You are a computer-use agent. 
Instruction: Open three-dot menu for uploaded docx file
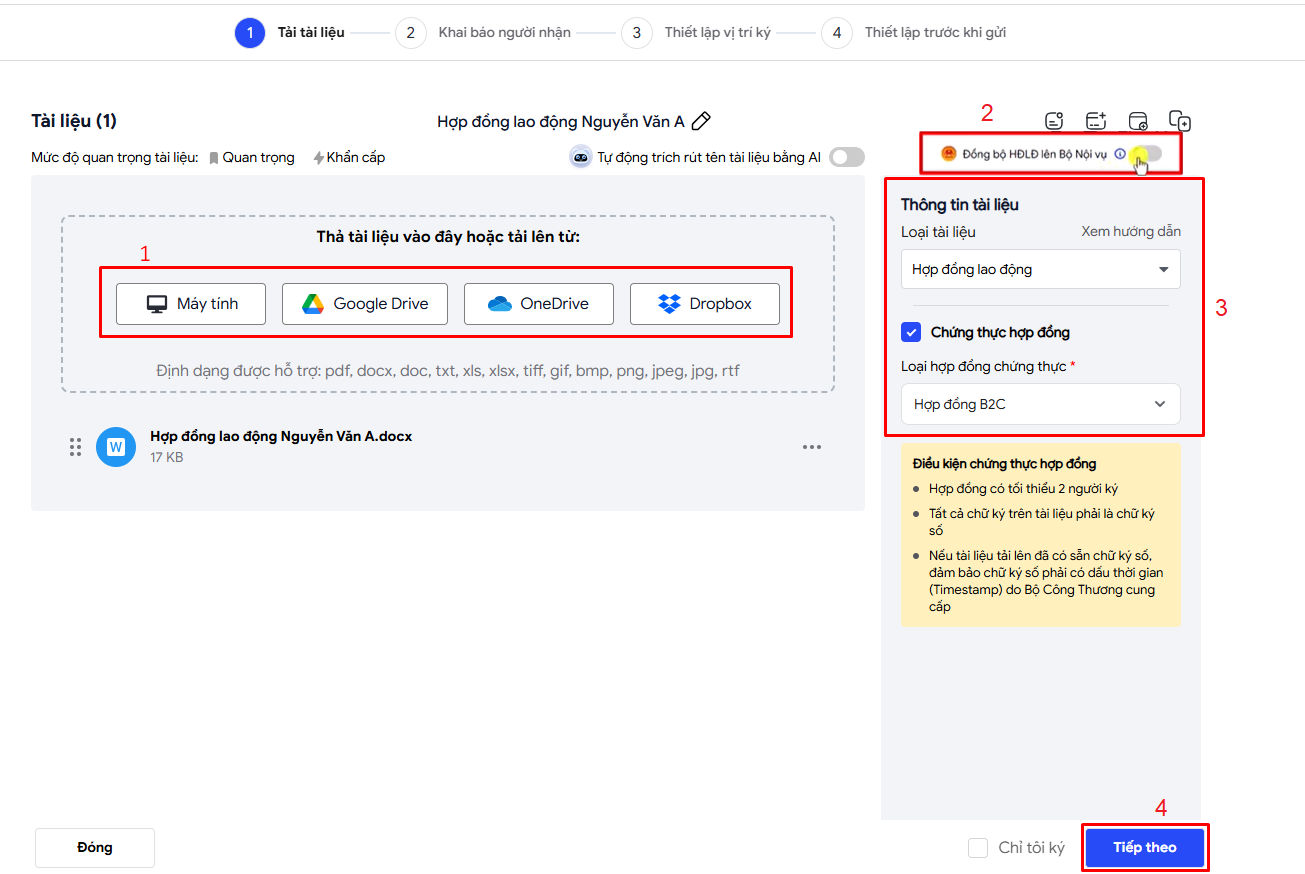pos(812,447)
